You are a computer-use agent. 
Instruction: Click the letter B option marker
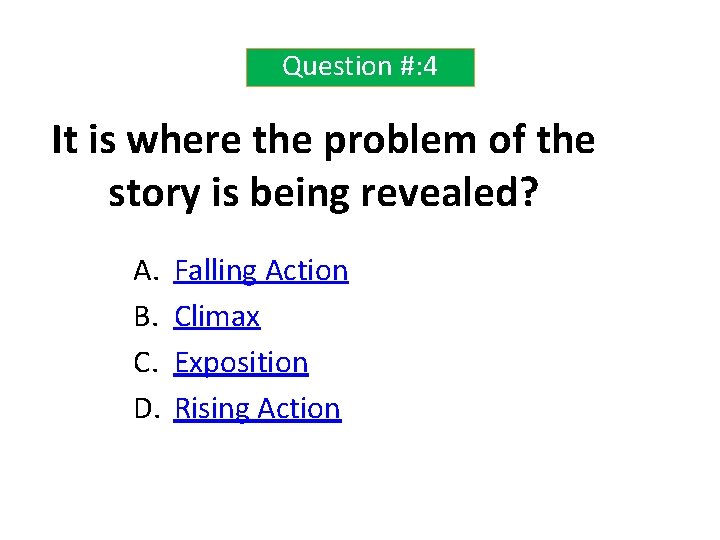pos(142,317)
